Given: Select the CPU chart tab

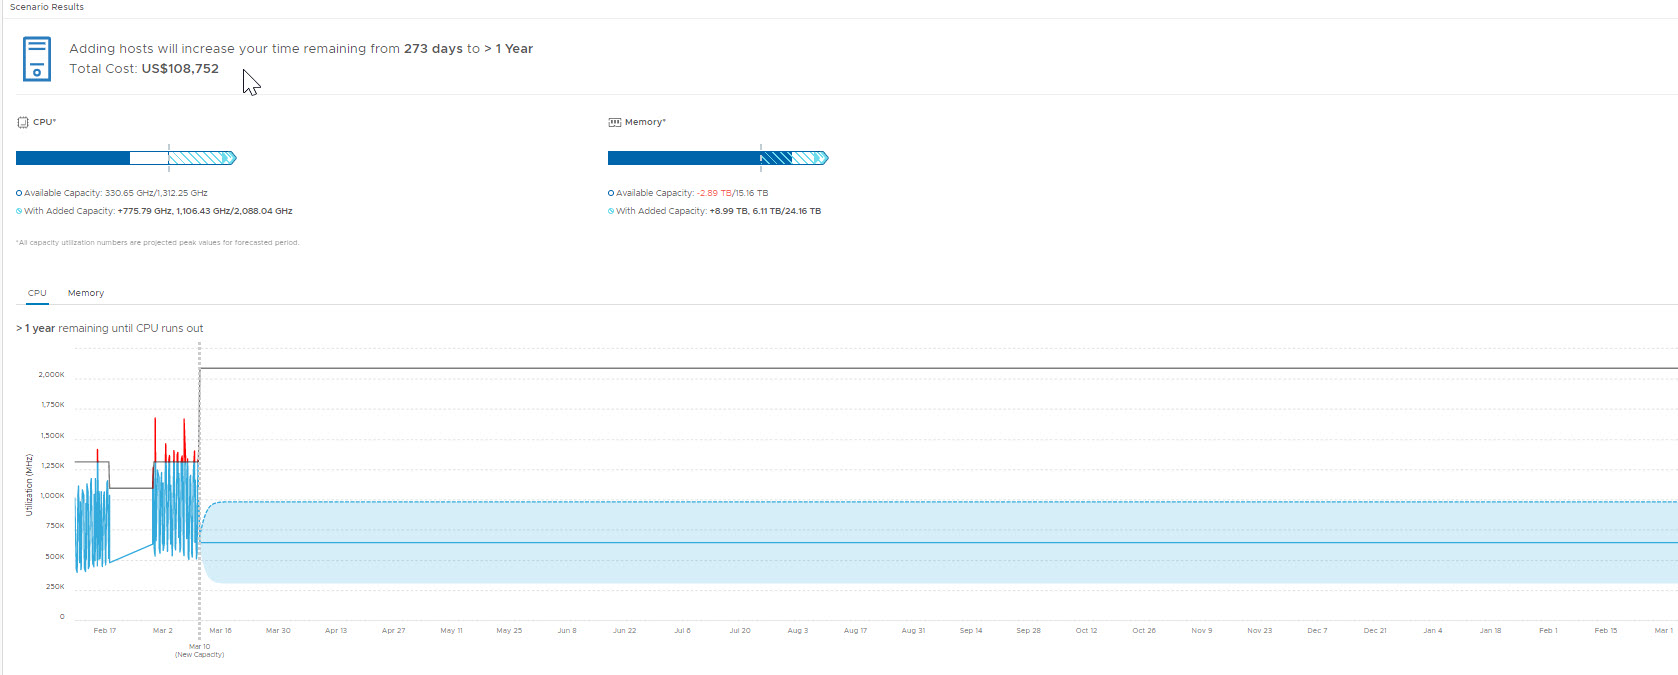Looking at the screenshot, I should point(37,293).
